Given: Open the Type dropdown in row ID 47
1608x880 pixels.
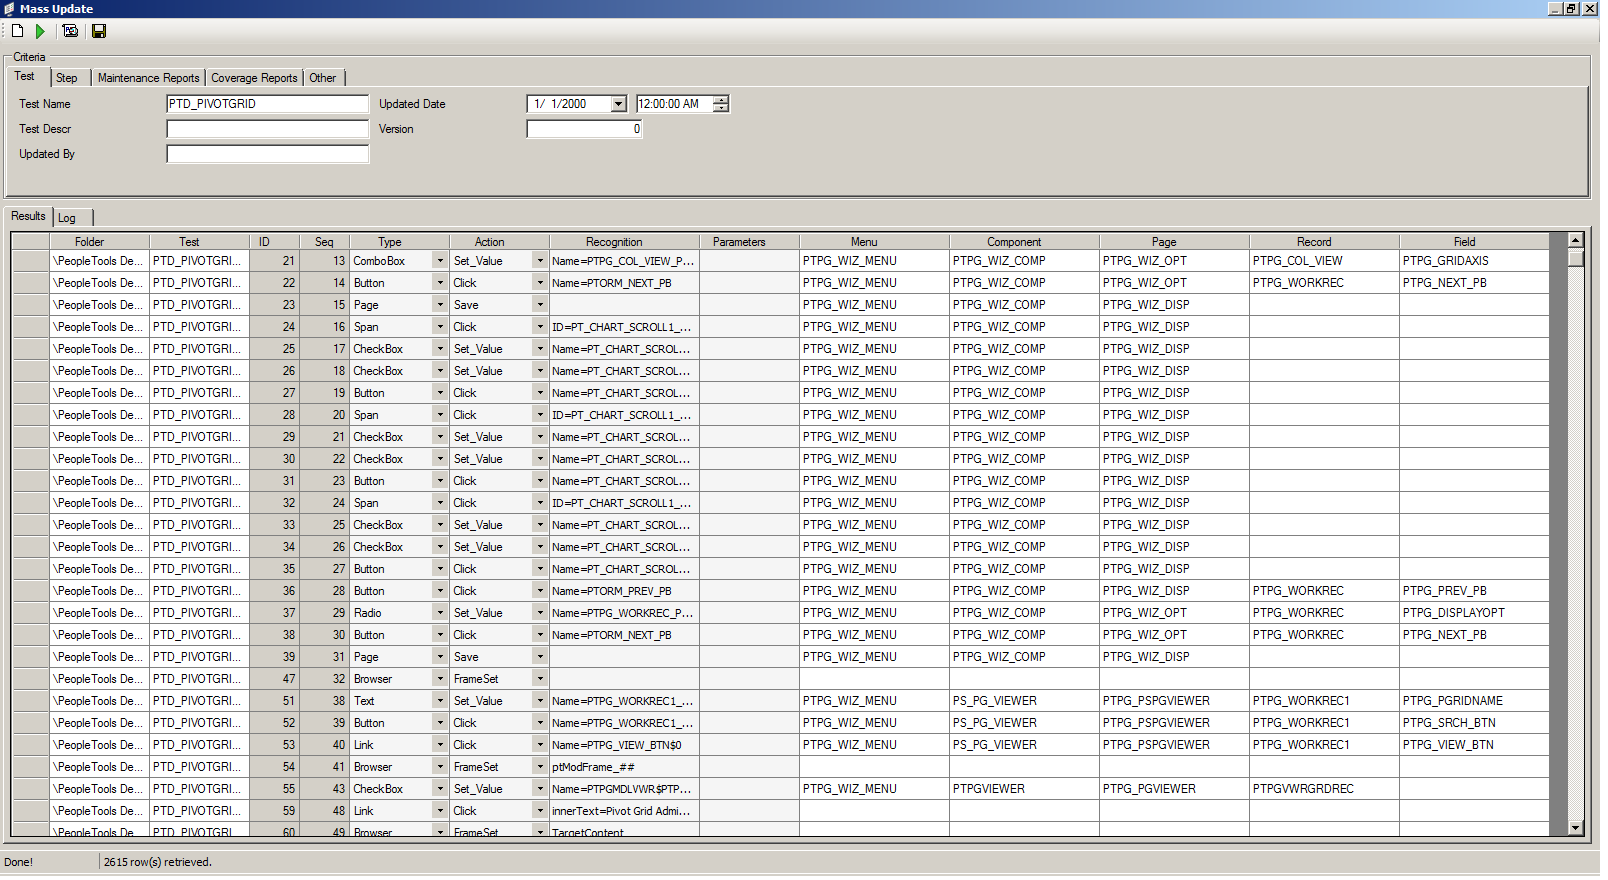Looking at the screenshot, I should (x=439, y=679).
